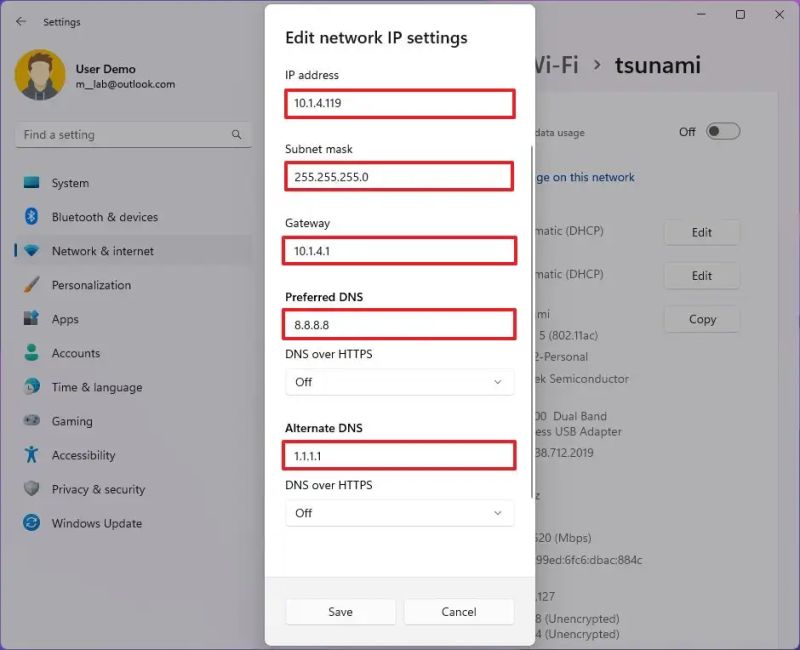Viewport: 800px width, 650px height.
Task: Open Gaming settings
Action: click(72, 421)
